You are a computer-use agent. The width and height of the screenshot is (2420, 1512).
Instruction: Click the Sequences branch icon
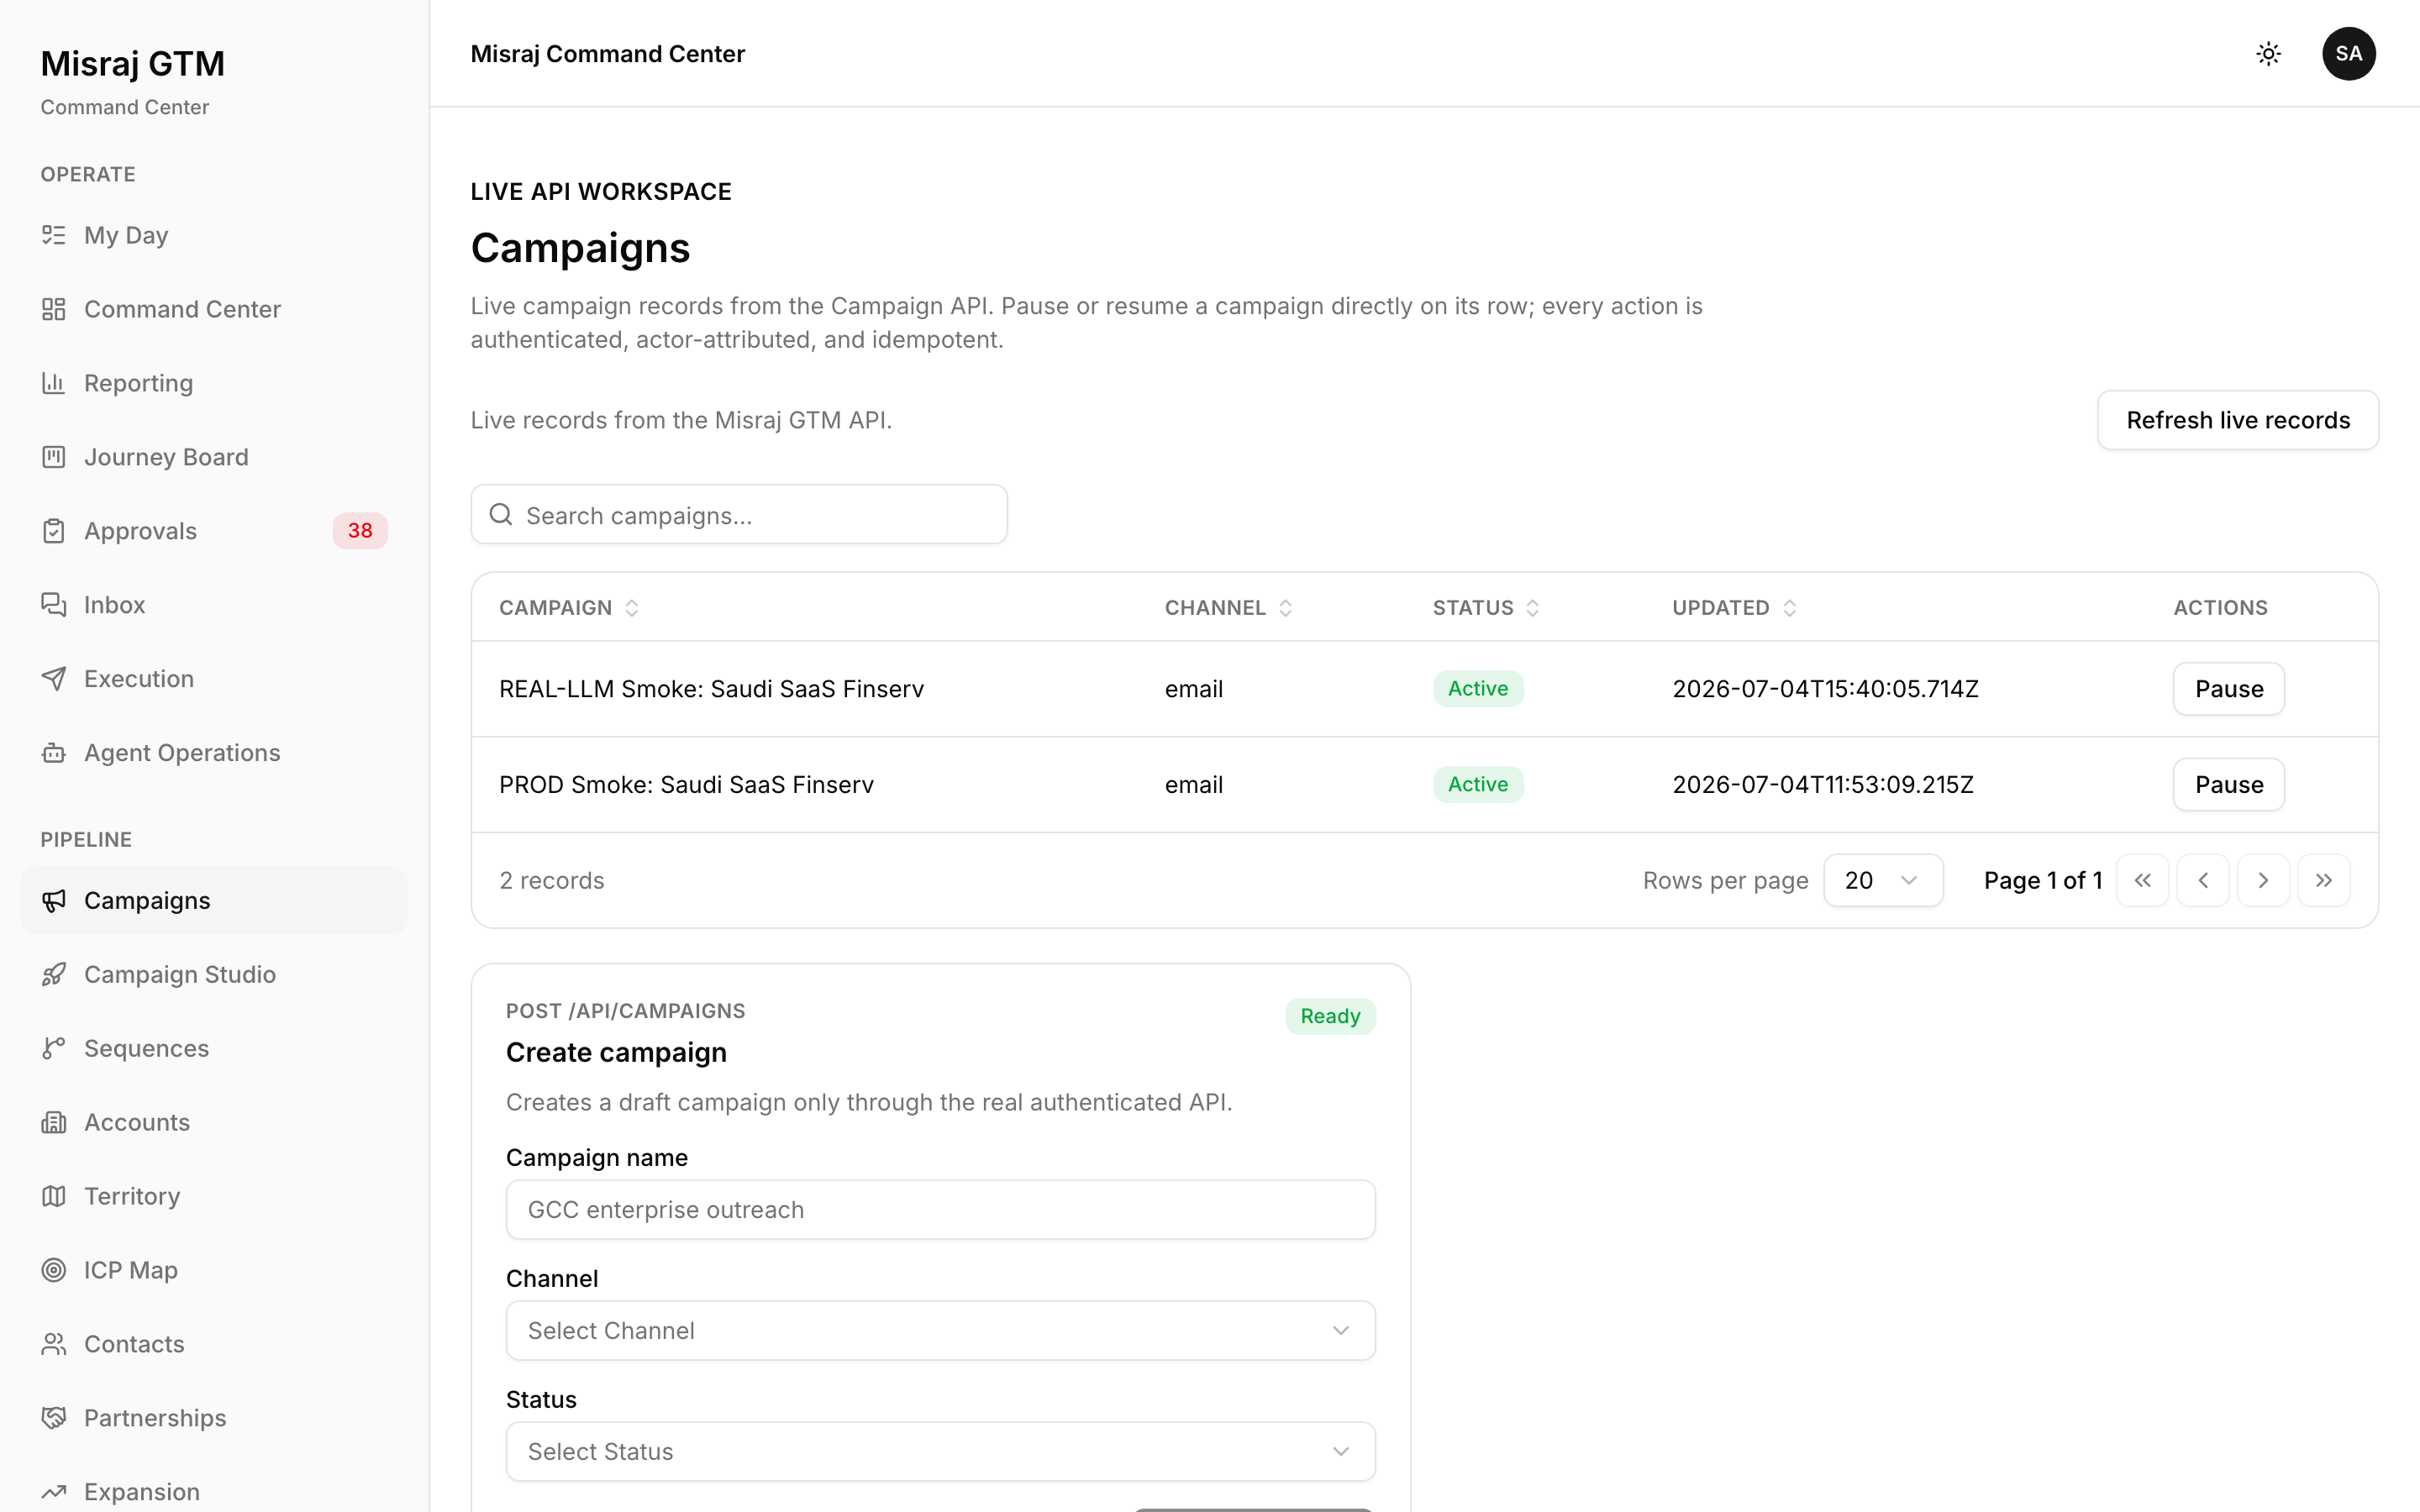click(54, 1049)
